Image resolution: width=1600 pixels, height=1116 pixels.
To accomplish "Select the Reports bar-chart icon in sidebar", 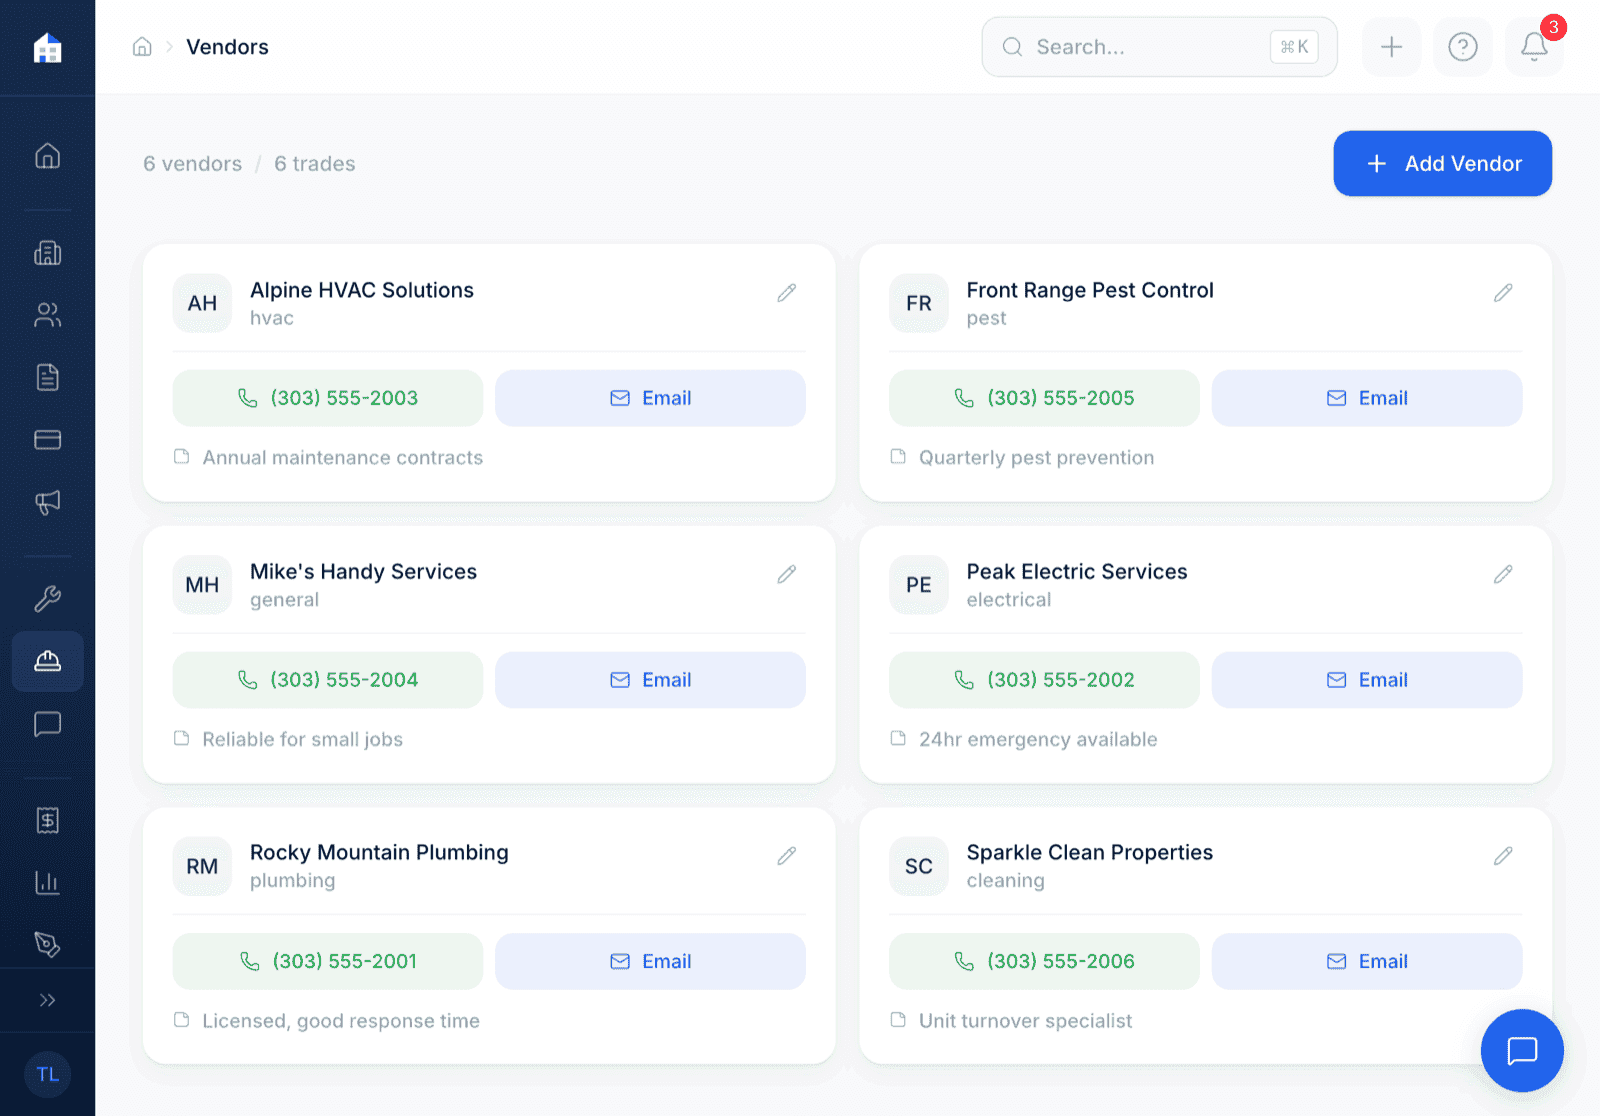I will pos(47,883).
